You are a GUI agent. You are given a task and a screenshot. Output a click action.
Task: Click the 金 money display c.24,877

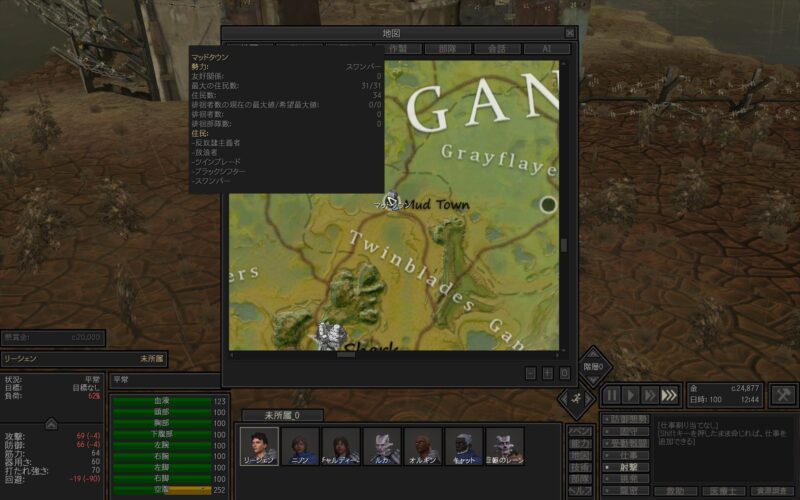tap(724, 388)
